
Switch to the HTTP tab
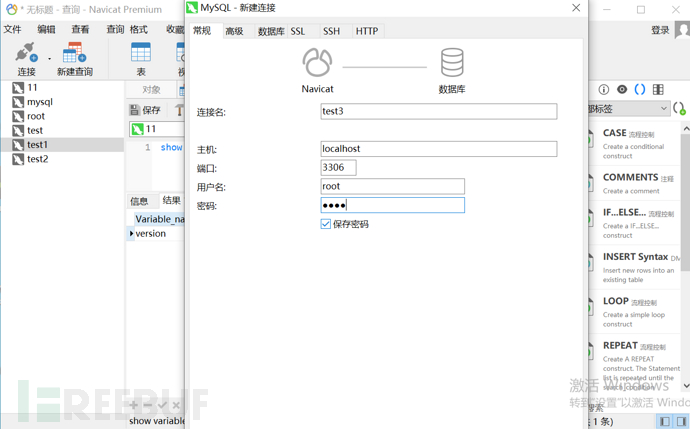(367, 31)
